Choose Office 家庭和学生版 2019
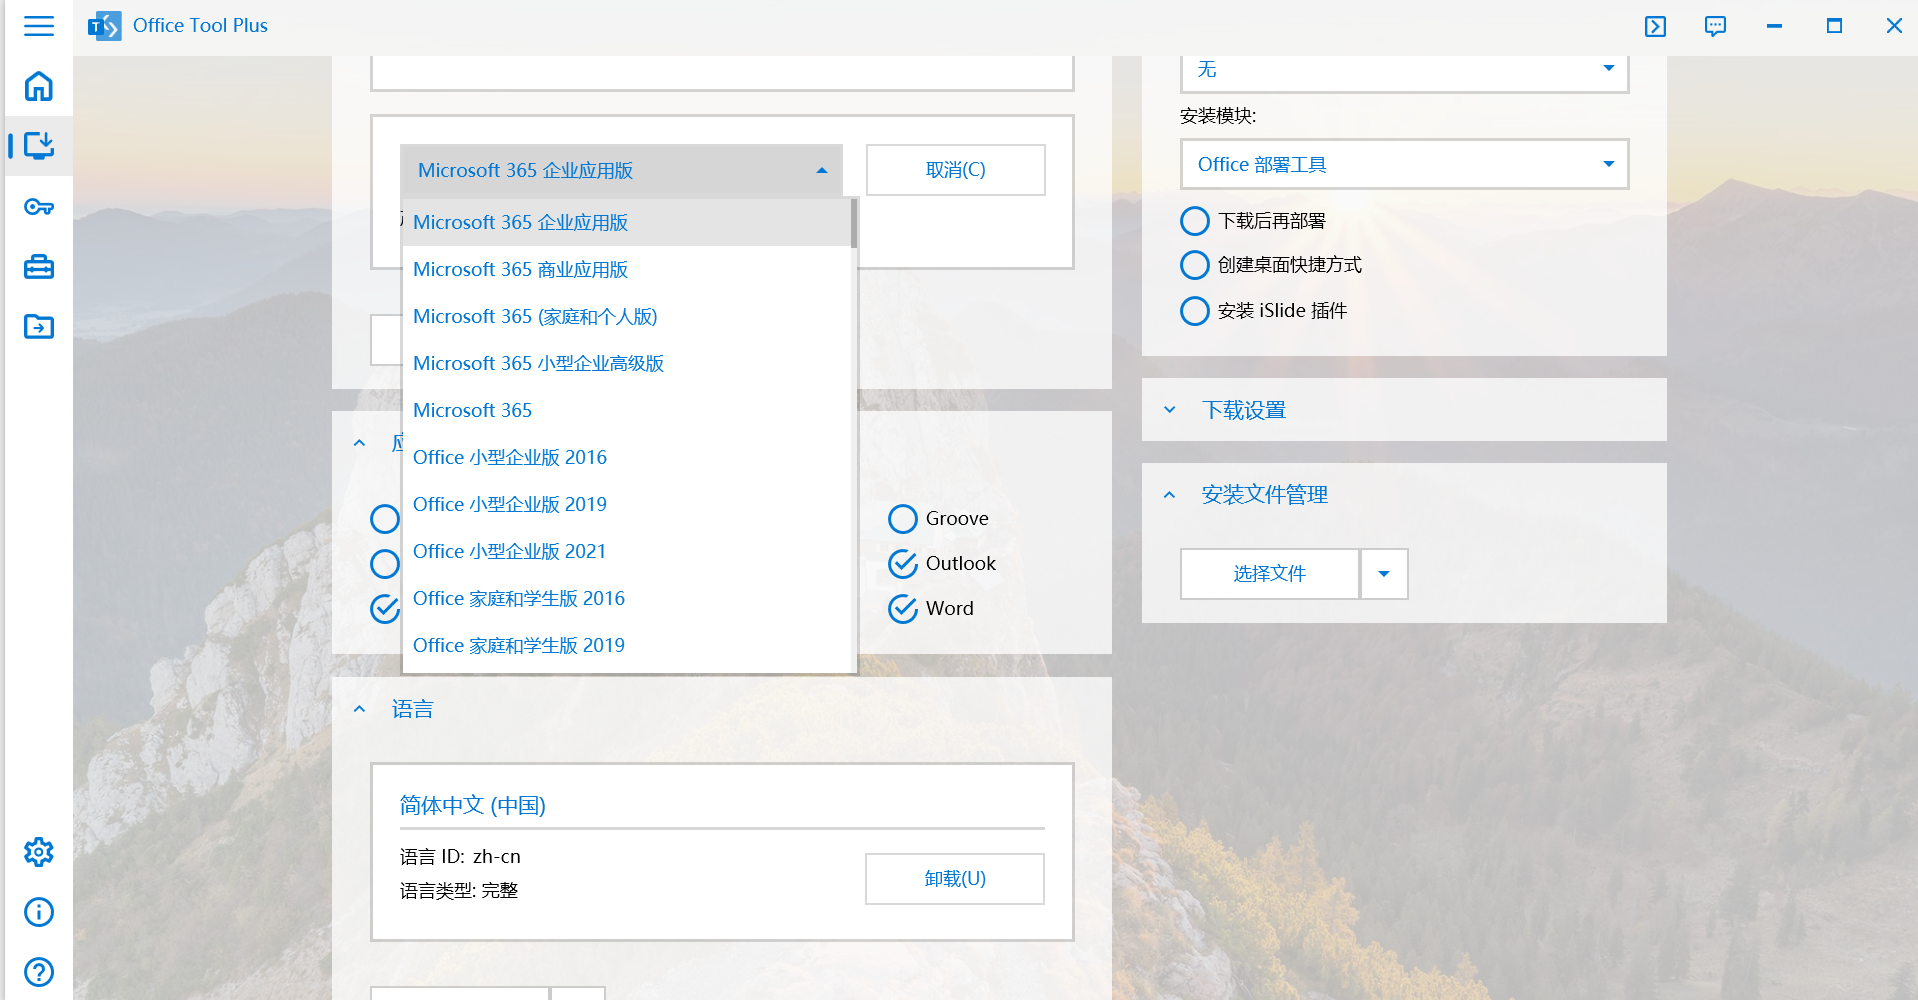Screen dimensions: 1918x1000 [x=627, y=645]
